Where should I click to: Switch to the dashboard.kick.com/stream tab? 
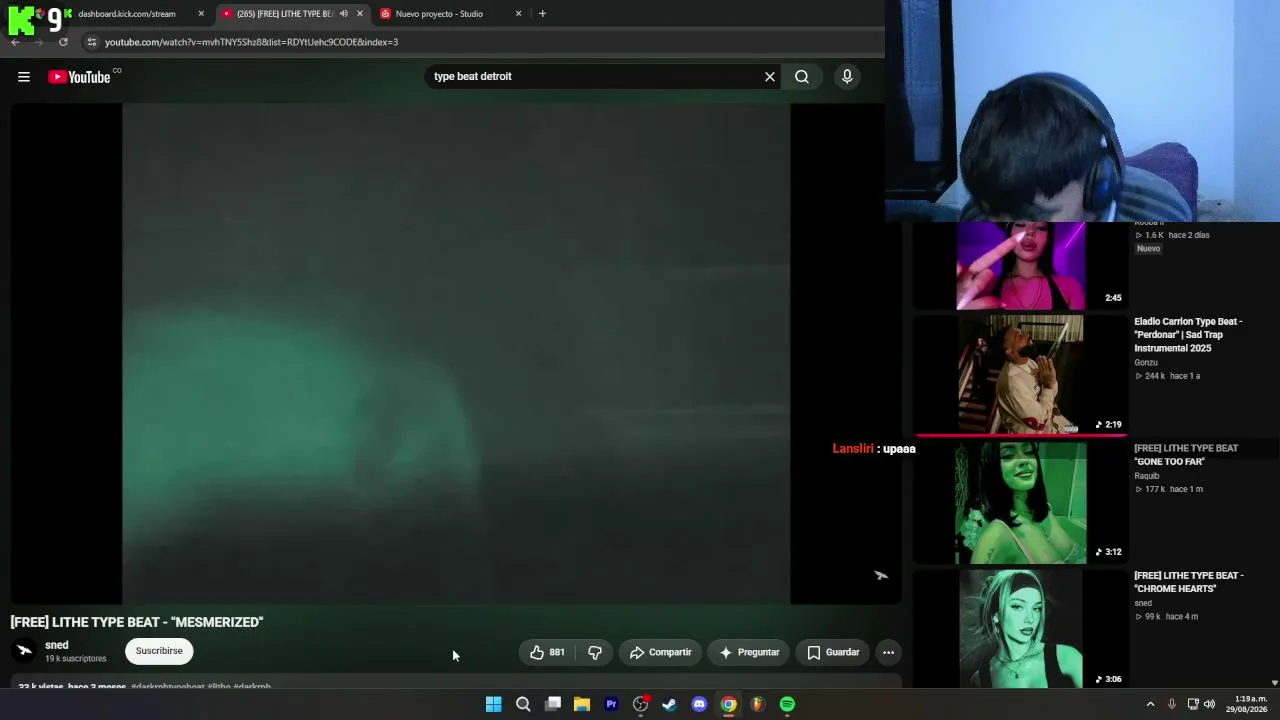point(127,14)
